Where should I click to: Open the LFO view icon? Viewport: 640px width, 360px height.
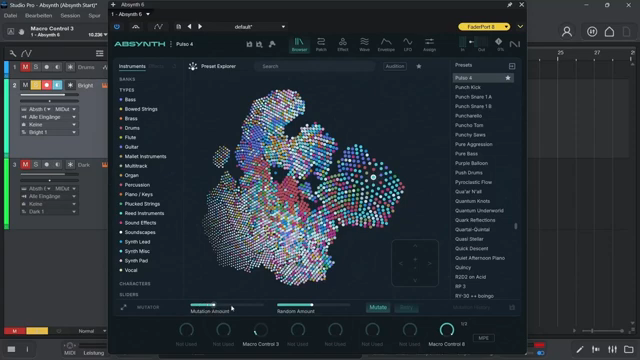point(407,44)
